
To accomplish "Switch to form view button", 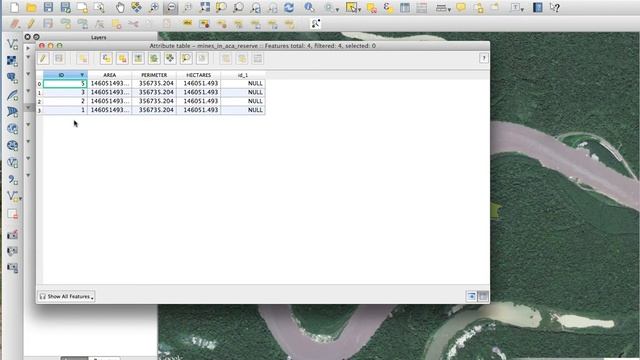I will click(x=471, y=296).
